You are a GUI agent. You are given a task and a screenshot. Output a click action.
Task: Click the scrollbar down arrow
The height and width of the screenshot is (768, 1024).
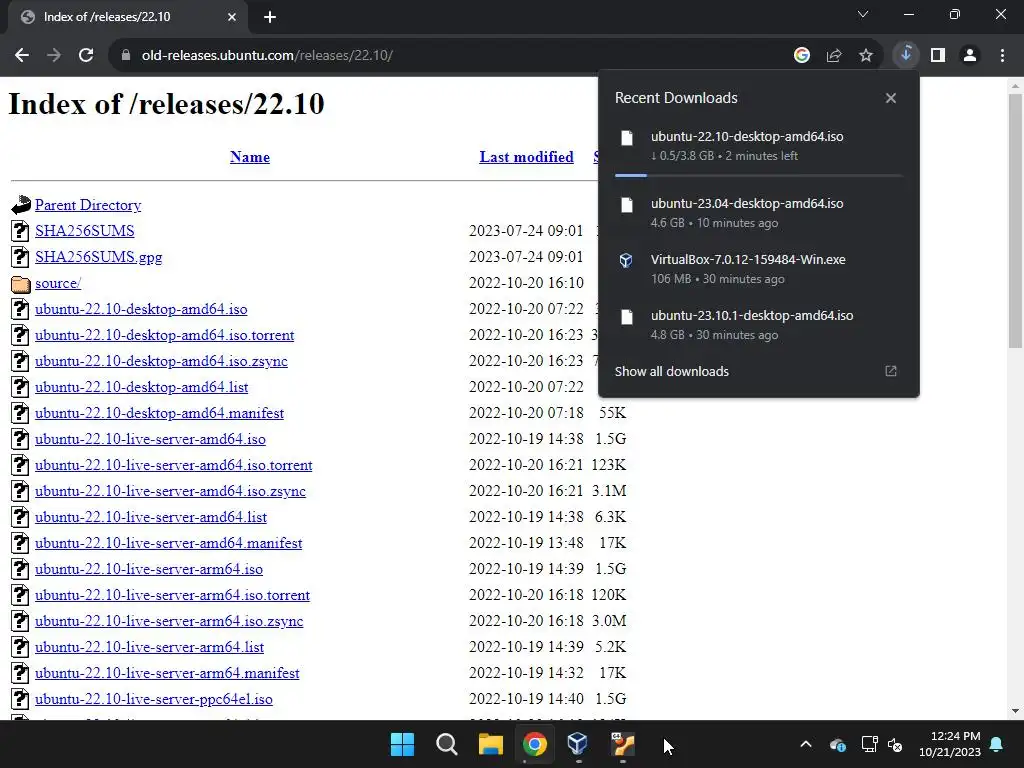tap(1016, 711)
